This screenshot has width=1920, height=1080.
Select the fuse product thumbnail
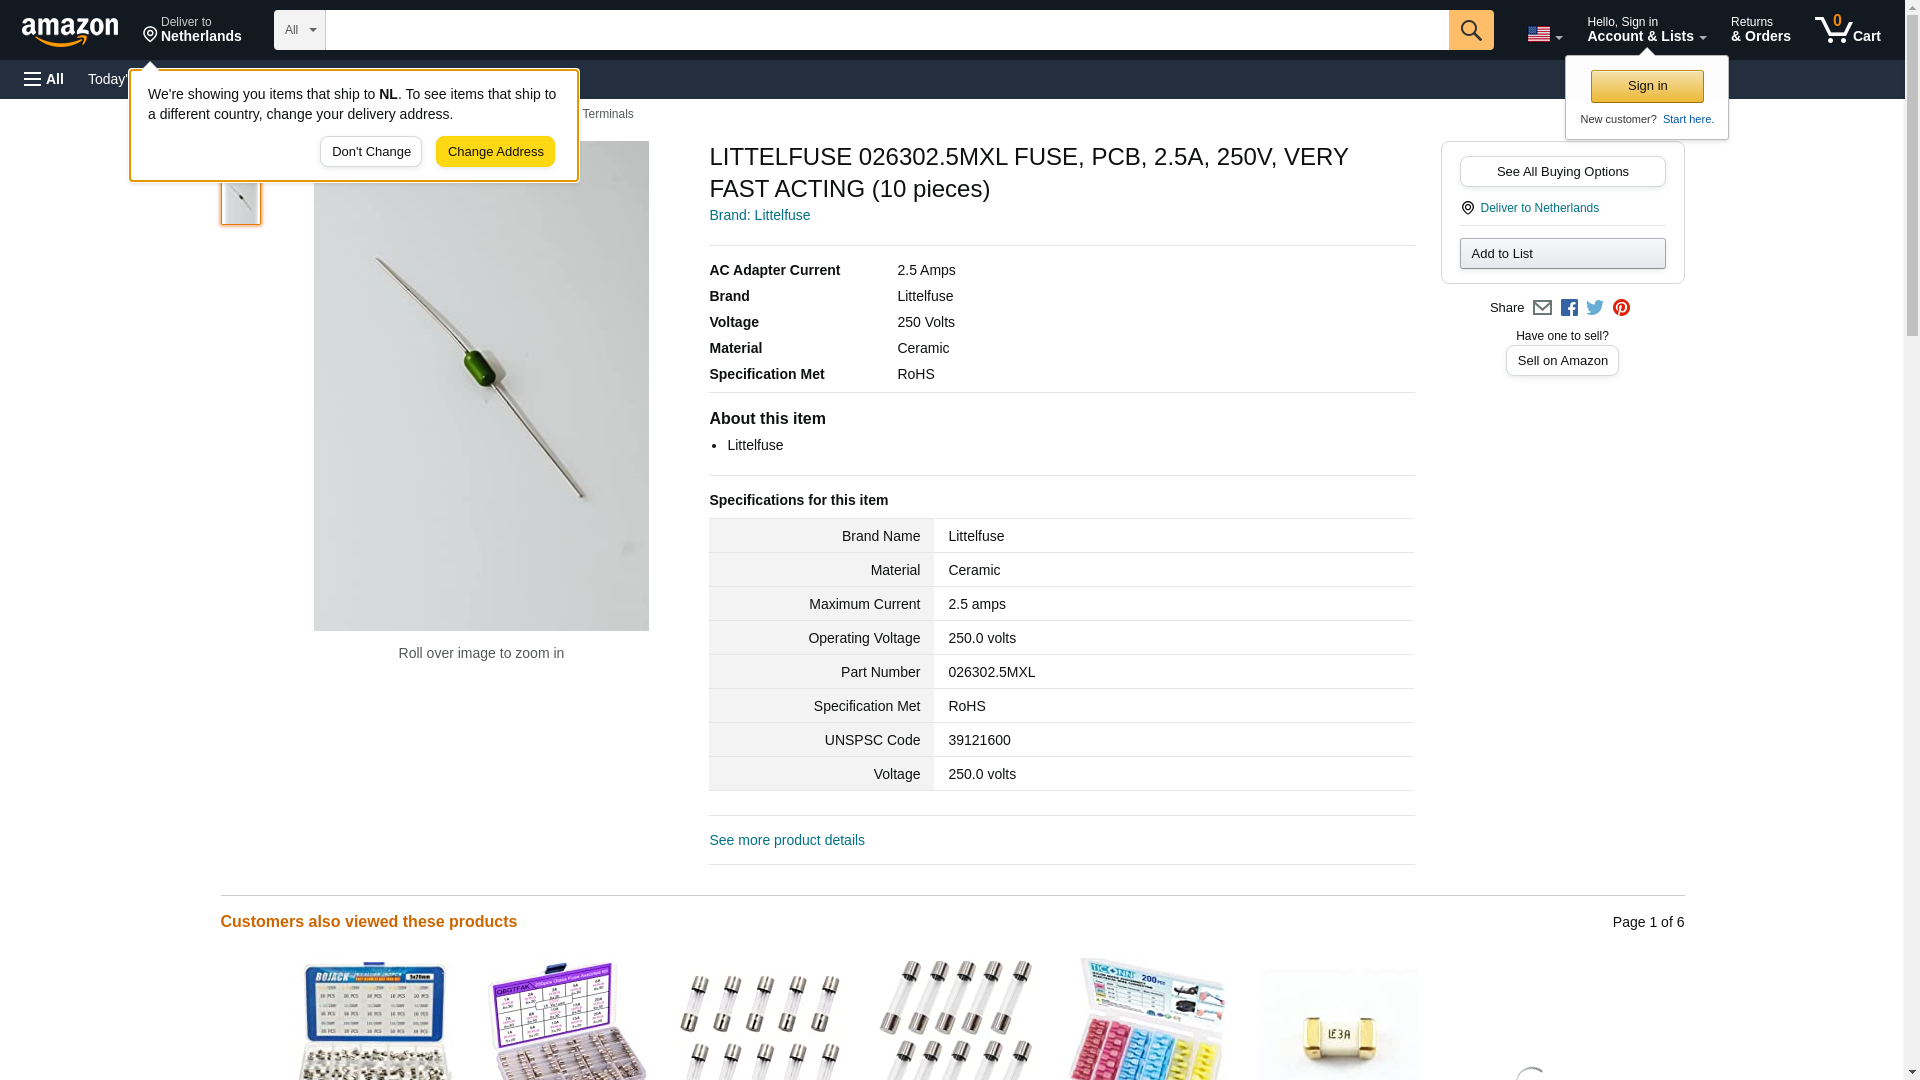pyautogui.click(x=241, y=200)
